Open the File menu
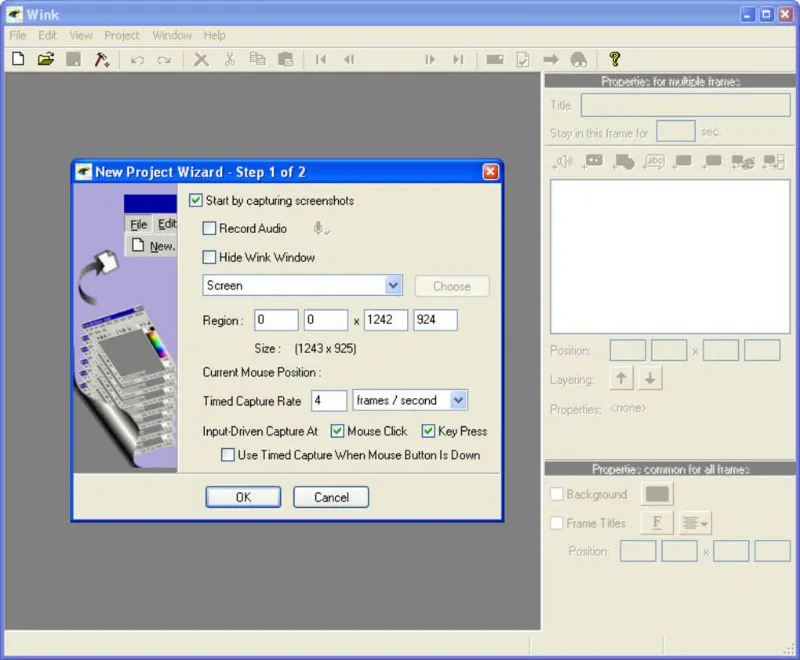 tap(18, 35)
